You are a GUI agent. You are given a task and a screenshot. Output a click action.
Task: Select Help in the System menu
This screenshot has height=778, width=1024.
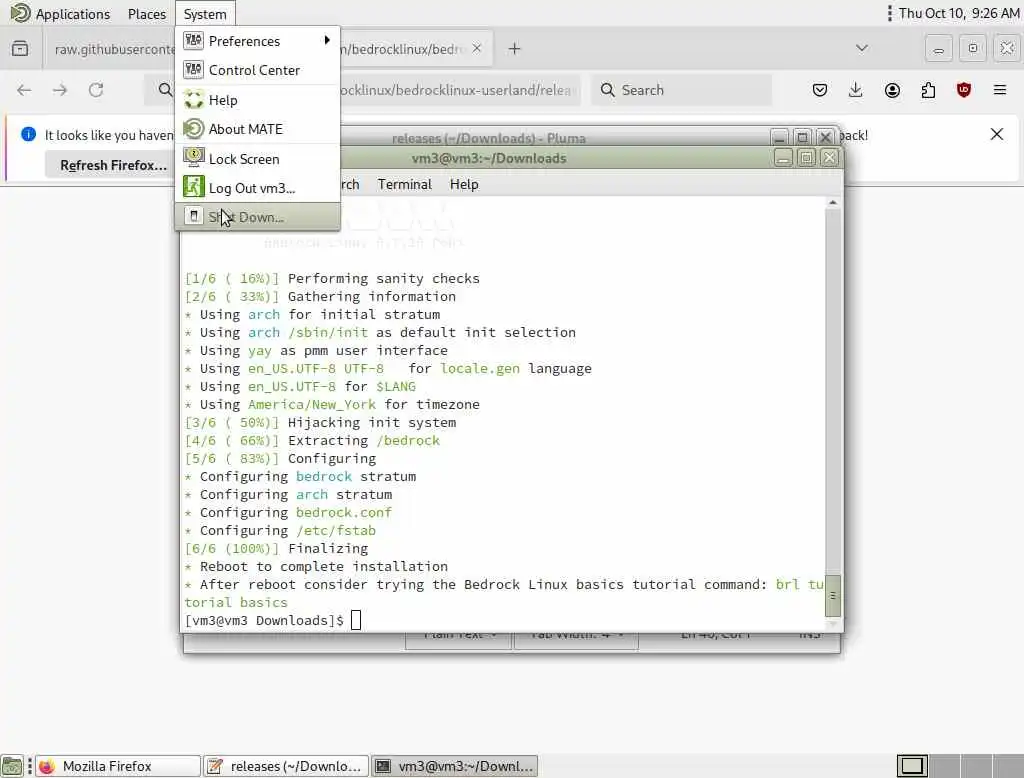(258, 100)
